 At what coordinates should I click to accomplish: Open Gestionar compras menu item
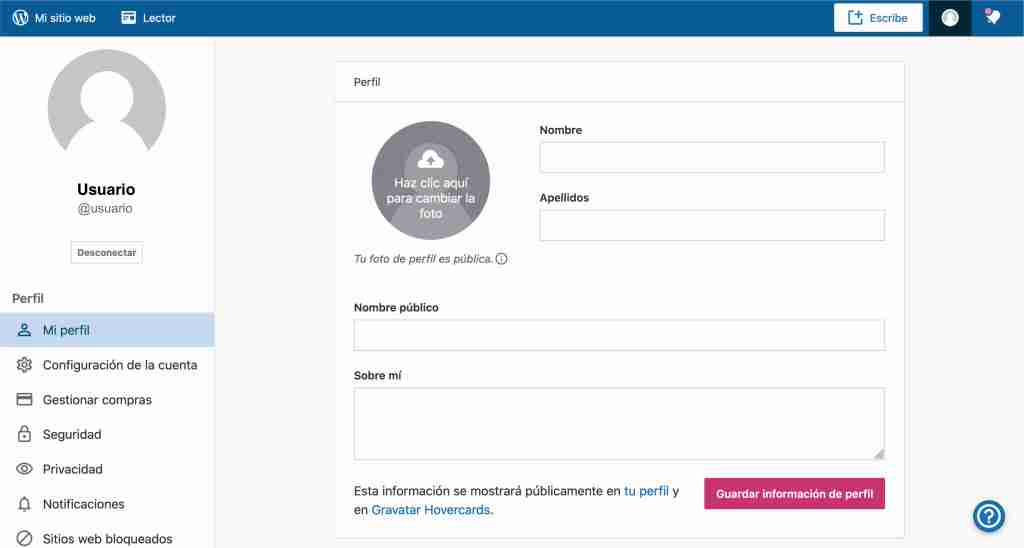click(x=97, y=400)
